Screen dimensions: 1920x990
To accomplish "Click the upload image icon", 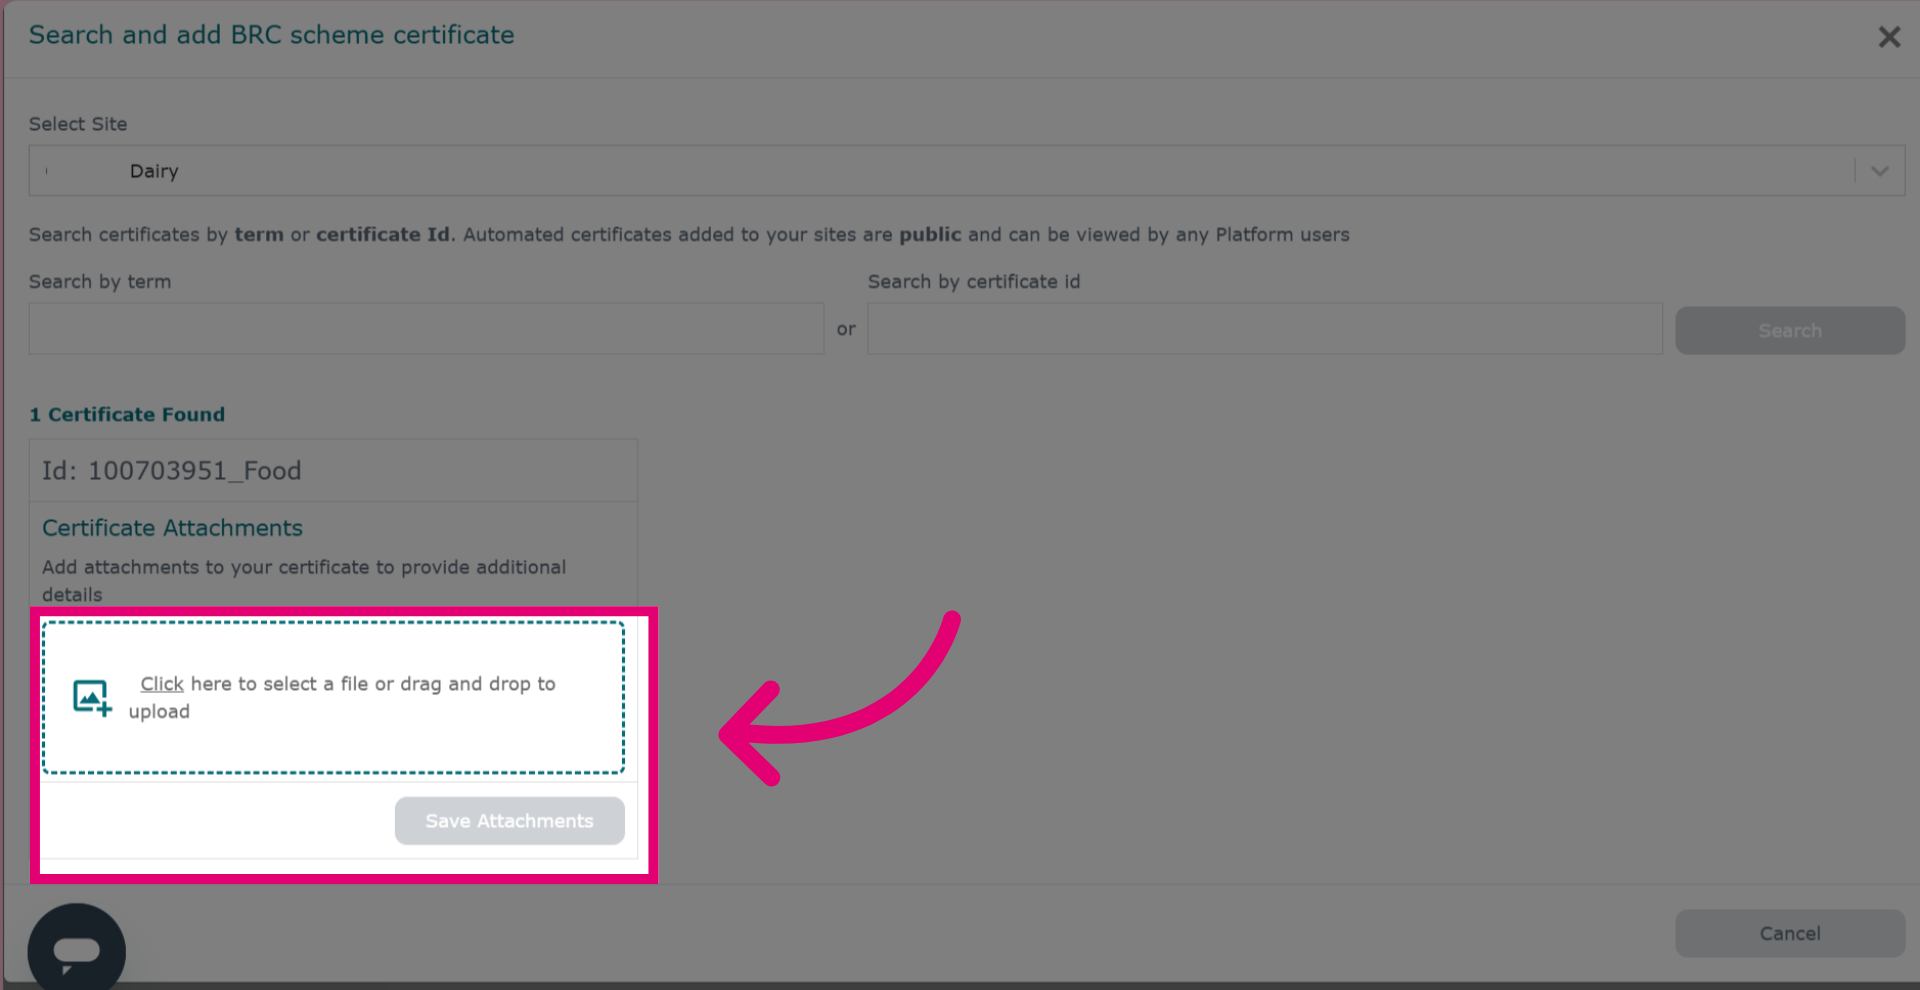I will (x=92, y=697).
